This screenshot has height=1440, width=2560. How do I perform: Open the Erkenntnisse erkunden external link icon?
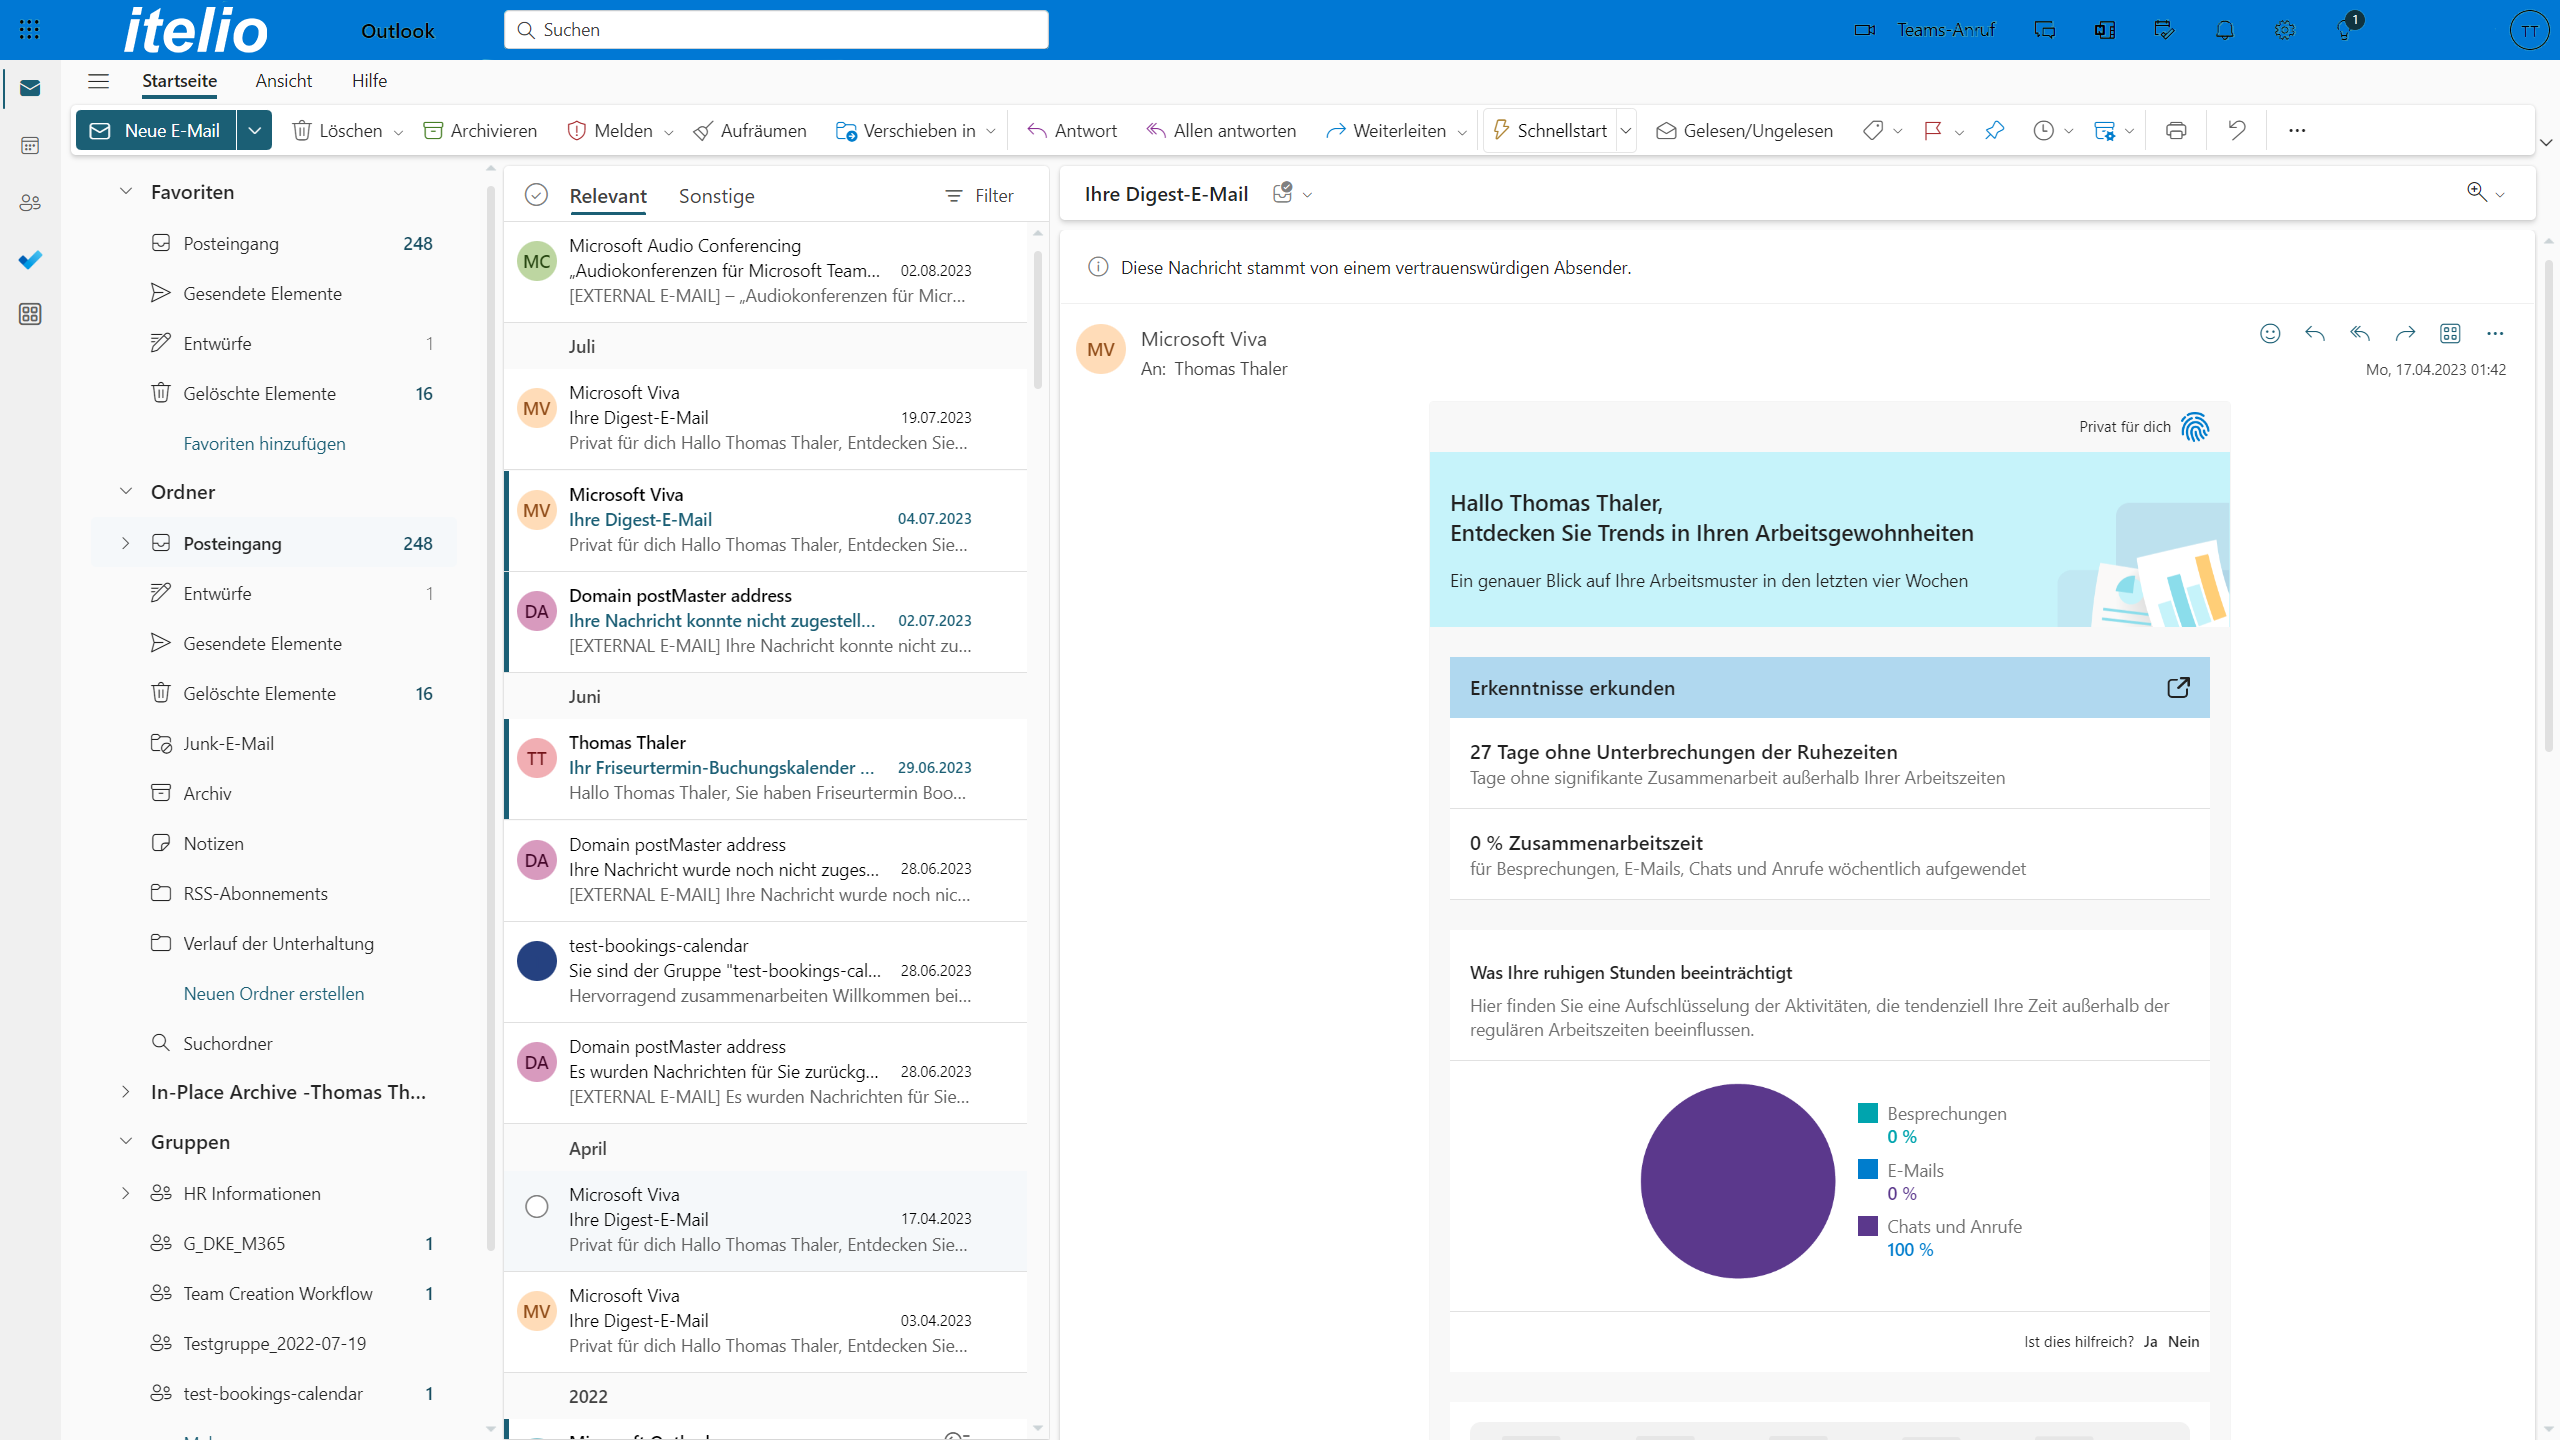[x=2178, y=688]
